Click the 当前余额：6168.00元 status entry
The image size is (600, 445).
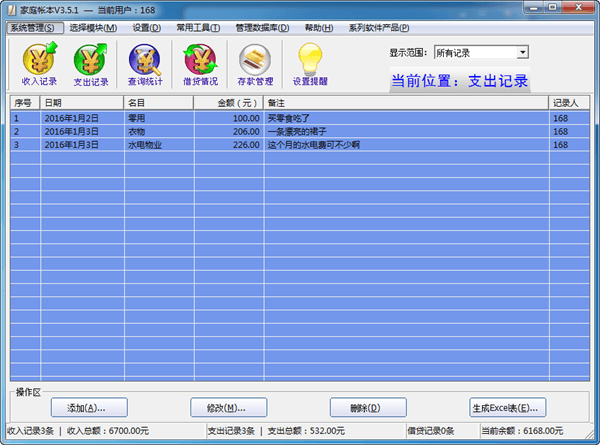[x=522, y=431]
